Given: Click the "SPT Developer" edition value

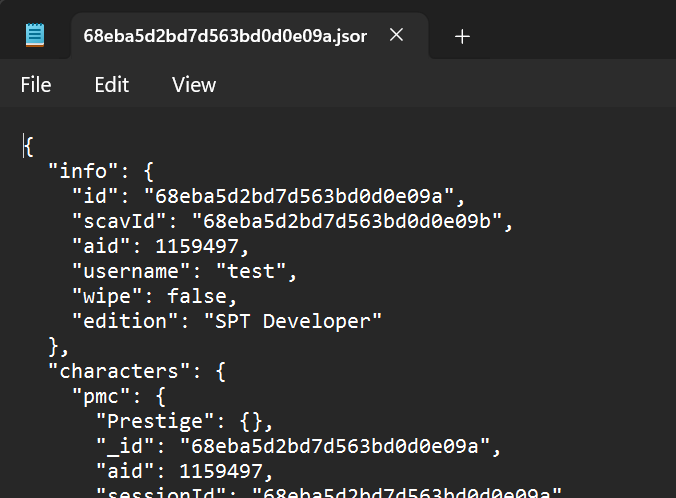Looking at the screenshot, I should tap(293, 321).
